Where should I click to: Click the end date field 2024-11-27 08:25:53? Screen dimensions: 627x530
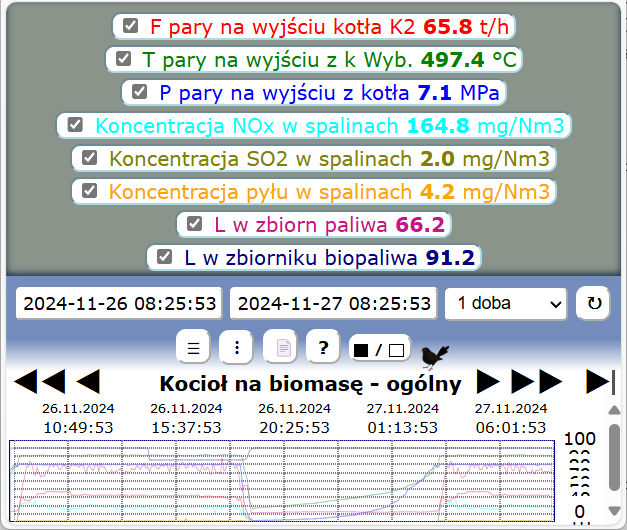point(335,303)
